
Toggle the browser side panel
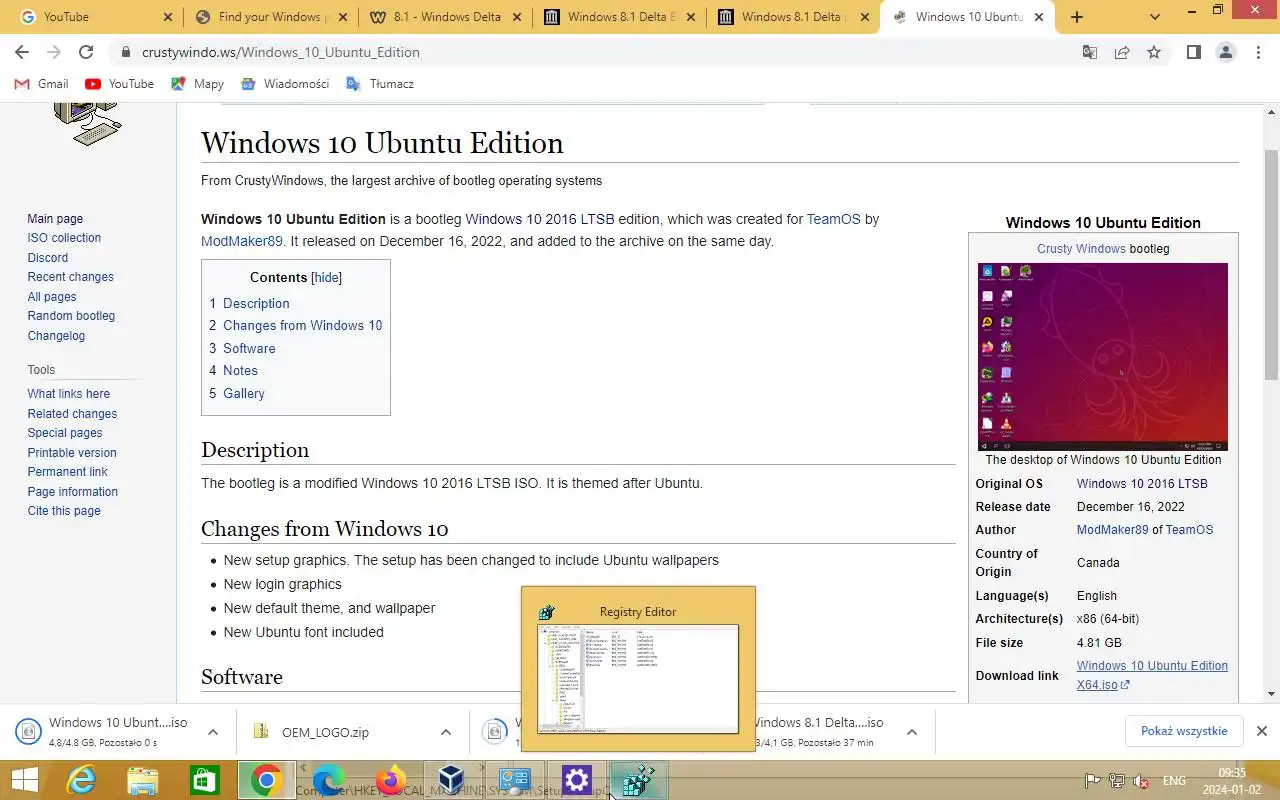tap(1193, 52)
